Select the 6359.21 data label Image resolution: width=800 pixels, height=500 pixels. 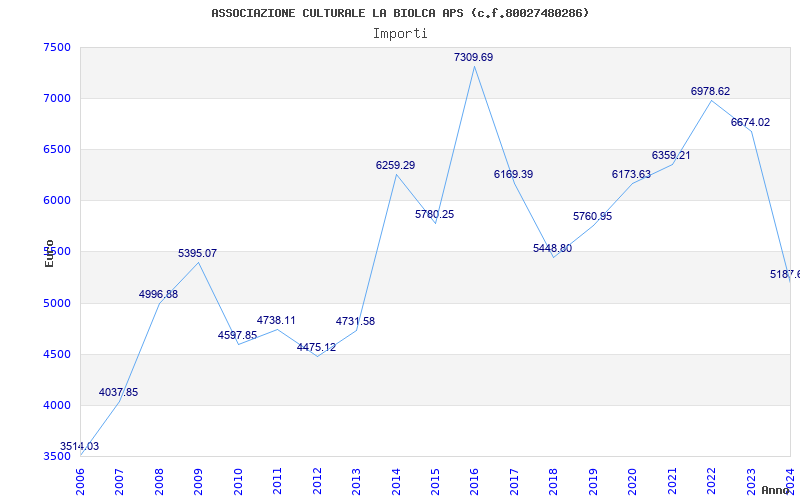pos(671,155)
